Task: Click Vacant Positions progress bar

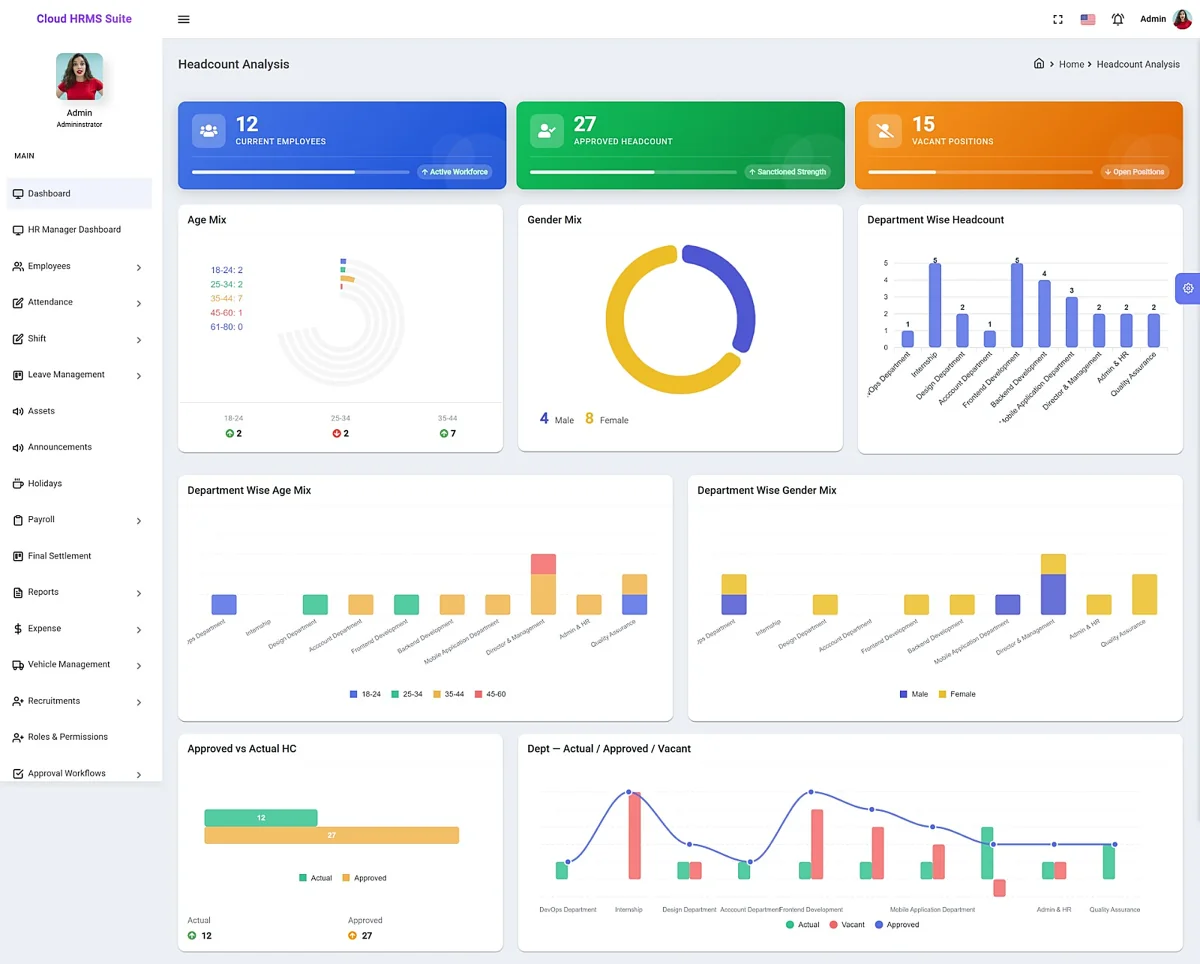Action: pyautogui.click(x=980, y=172)
